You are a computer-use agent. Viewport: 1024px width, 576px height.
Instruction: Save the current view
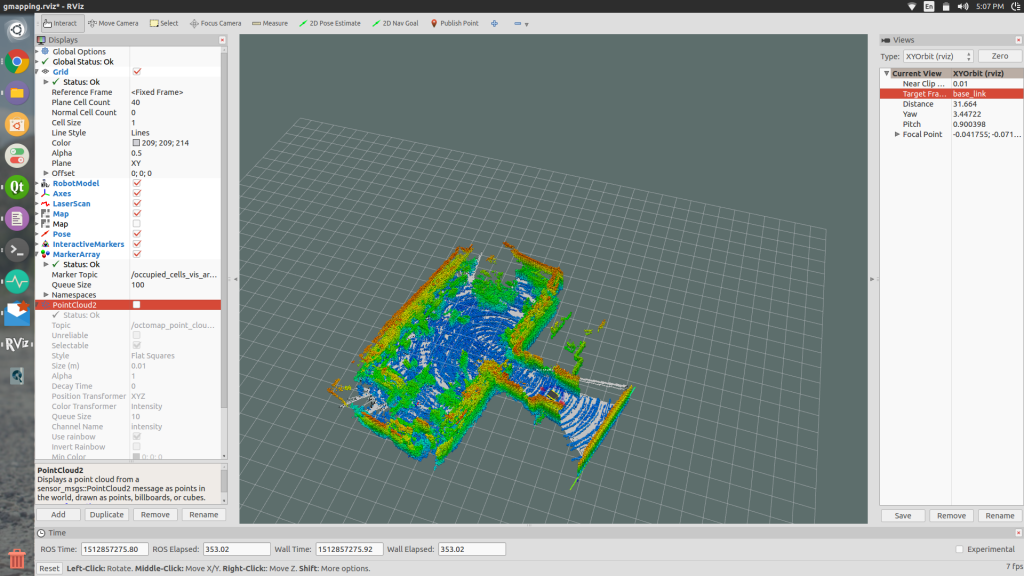pyautogui.click(x=903, y=516)
